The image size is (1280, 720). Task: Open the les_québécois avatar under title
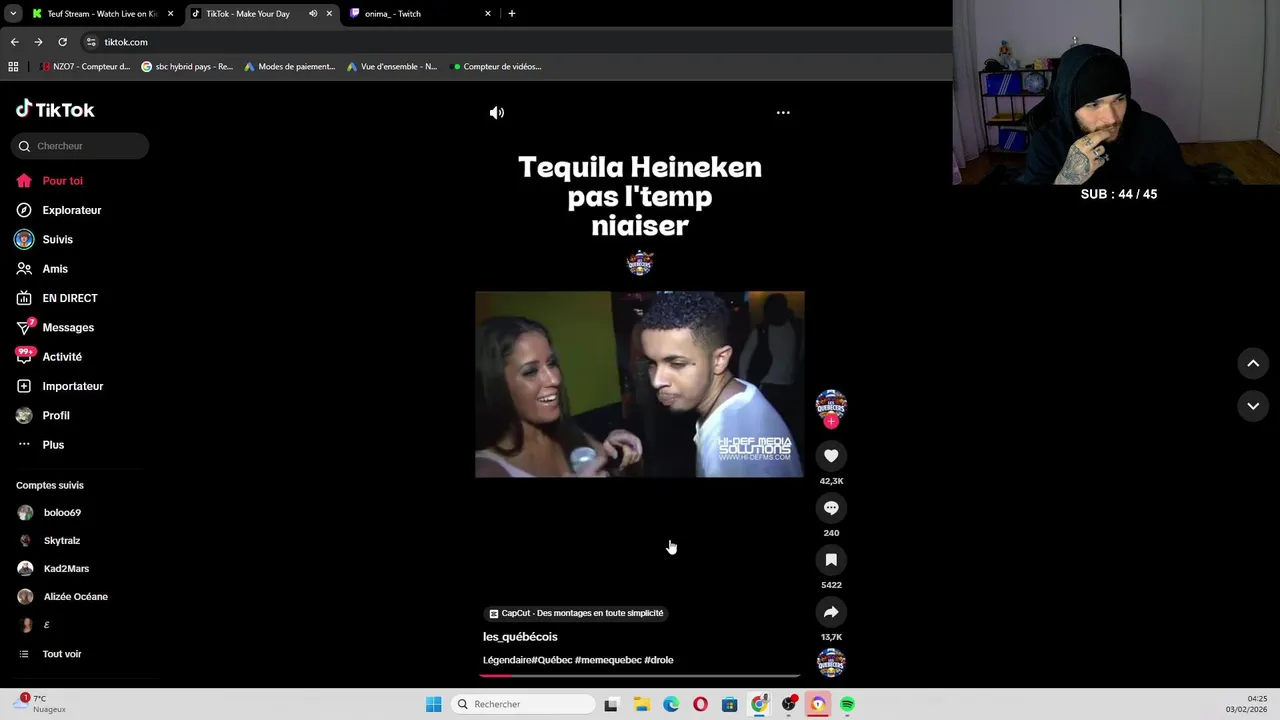pyautogui.click(x=640, y=263)
